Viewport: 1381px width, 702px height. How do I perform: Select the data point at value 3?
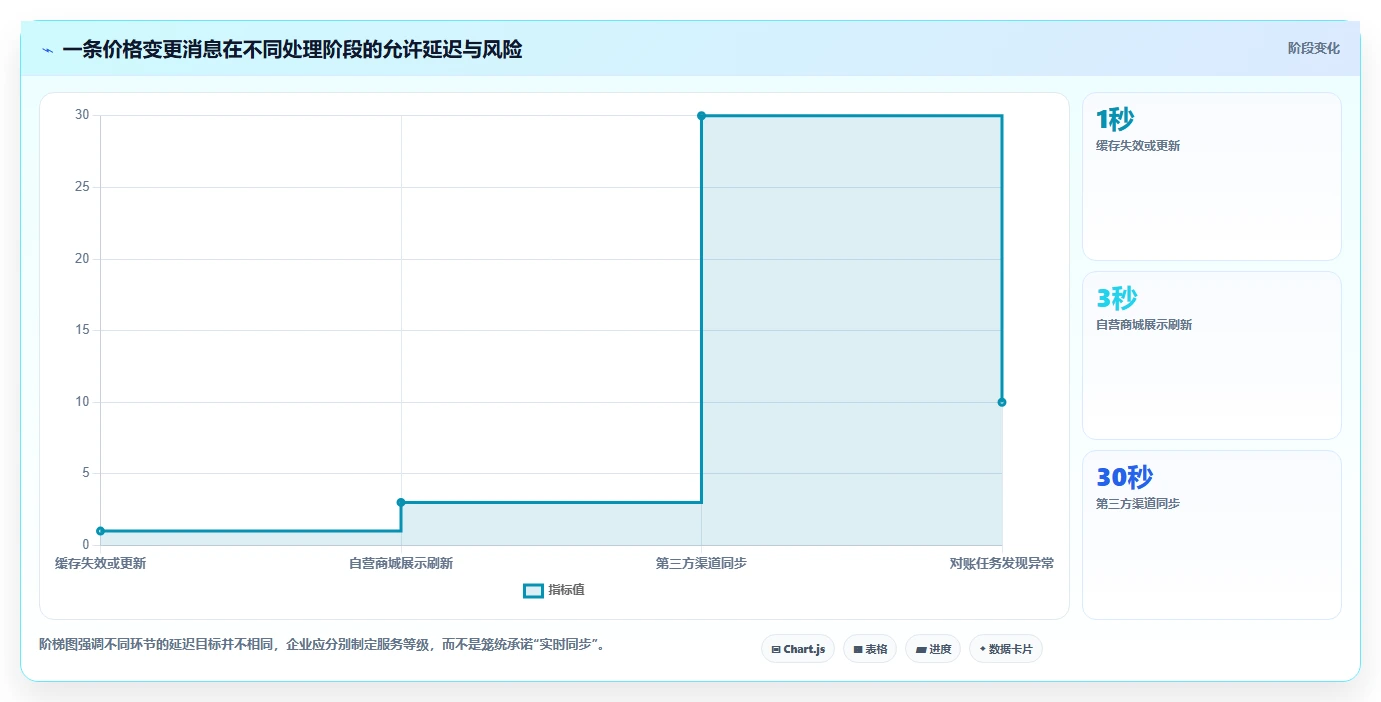[x=401, y=502]
